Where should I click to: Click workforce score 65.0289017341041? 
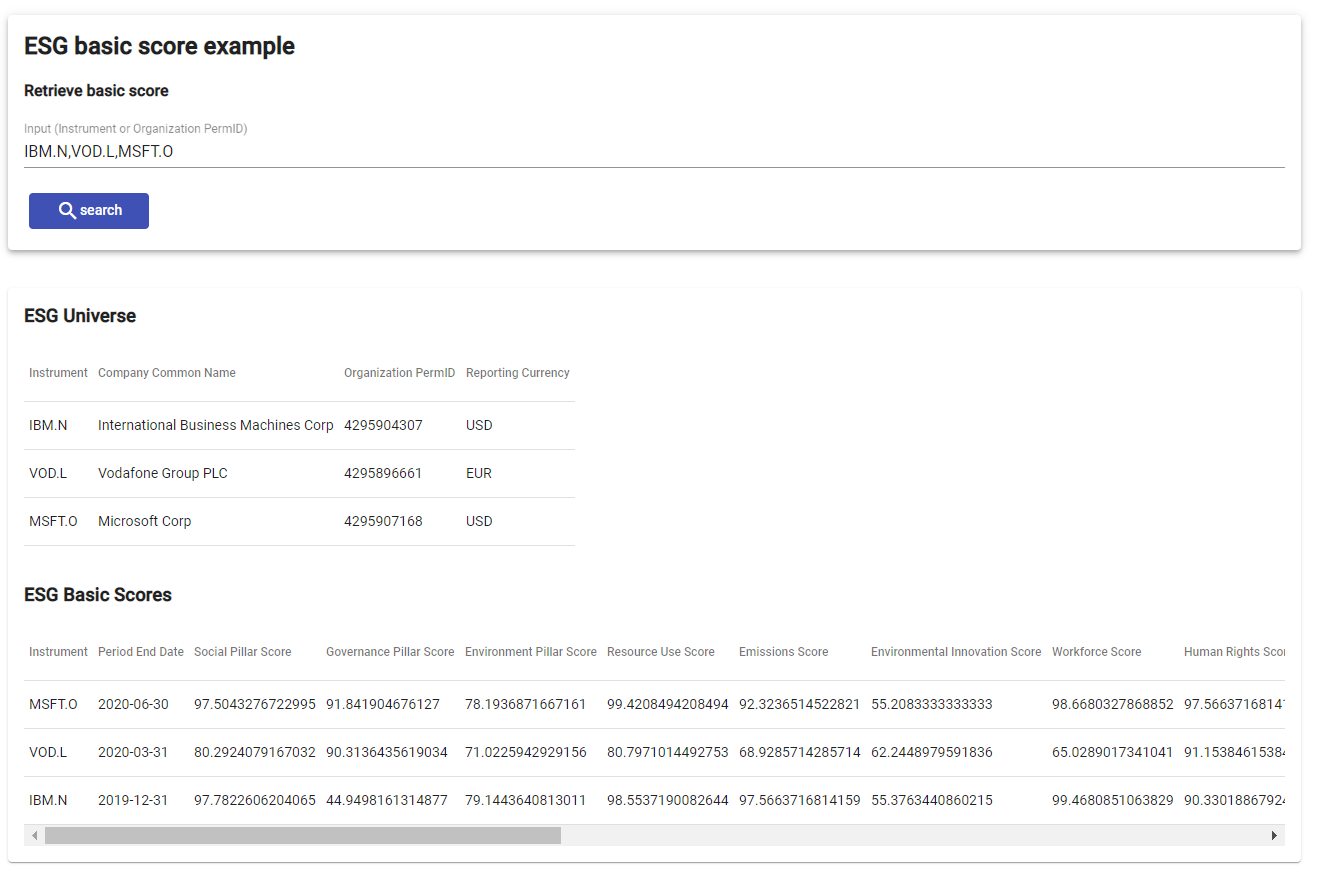1113,752
